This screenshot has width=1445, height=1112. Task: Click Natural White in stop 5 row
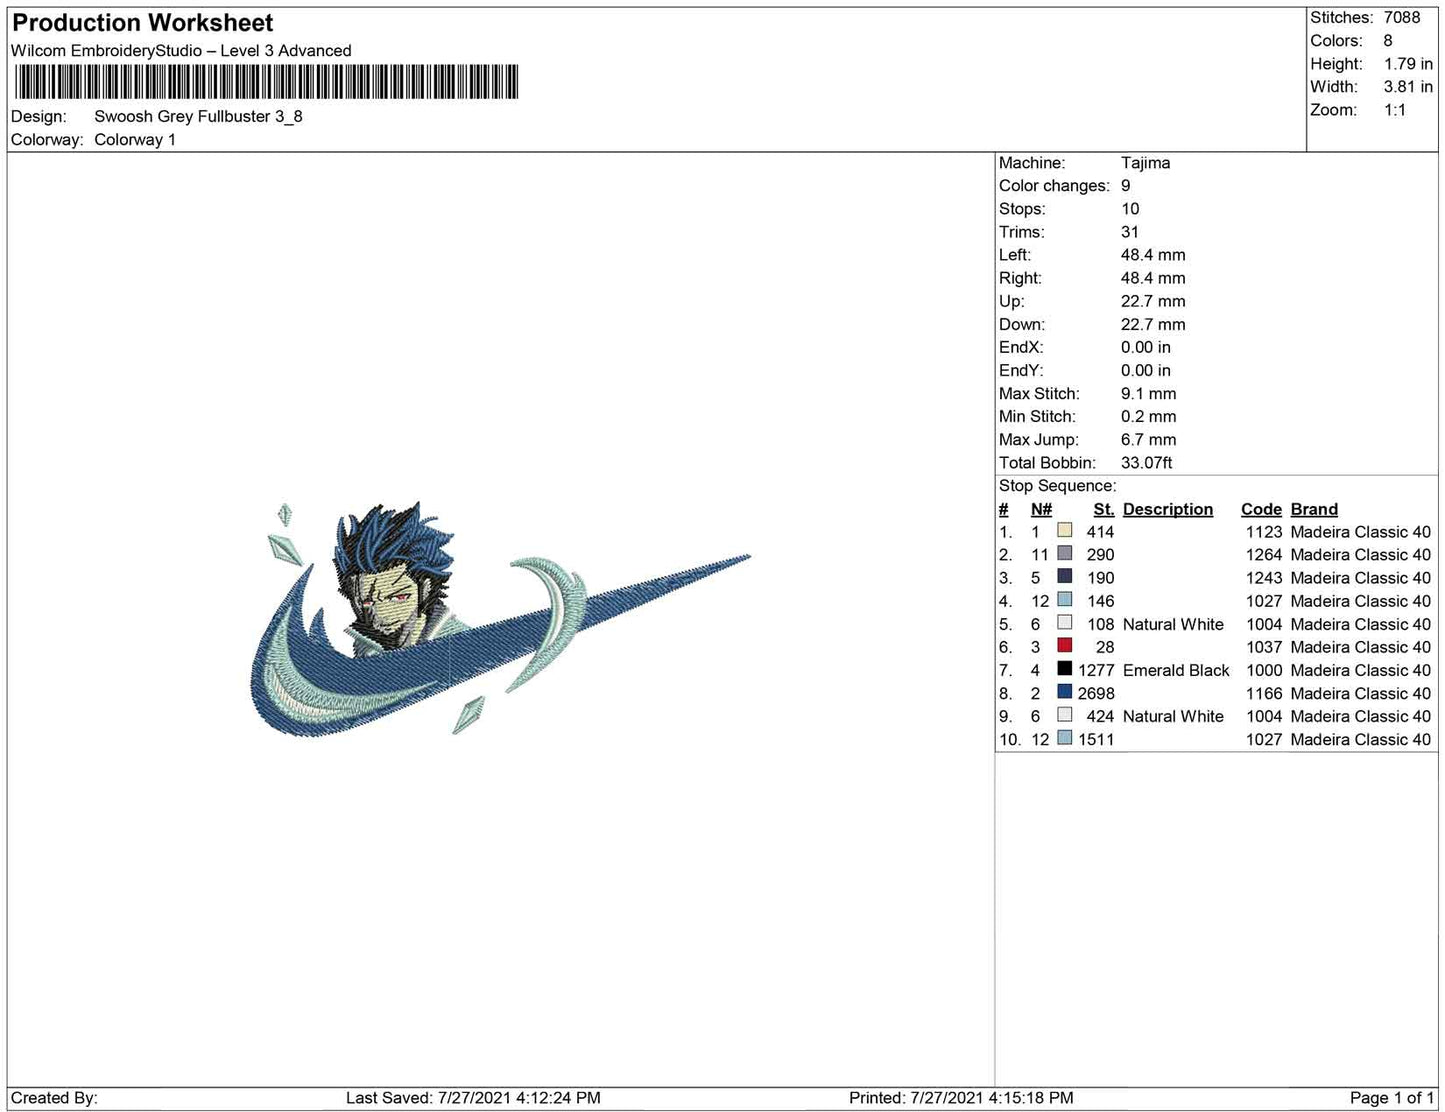[1173, 624]
